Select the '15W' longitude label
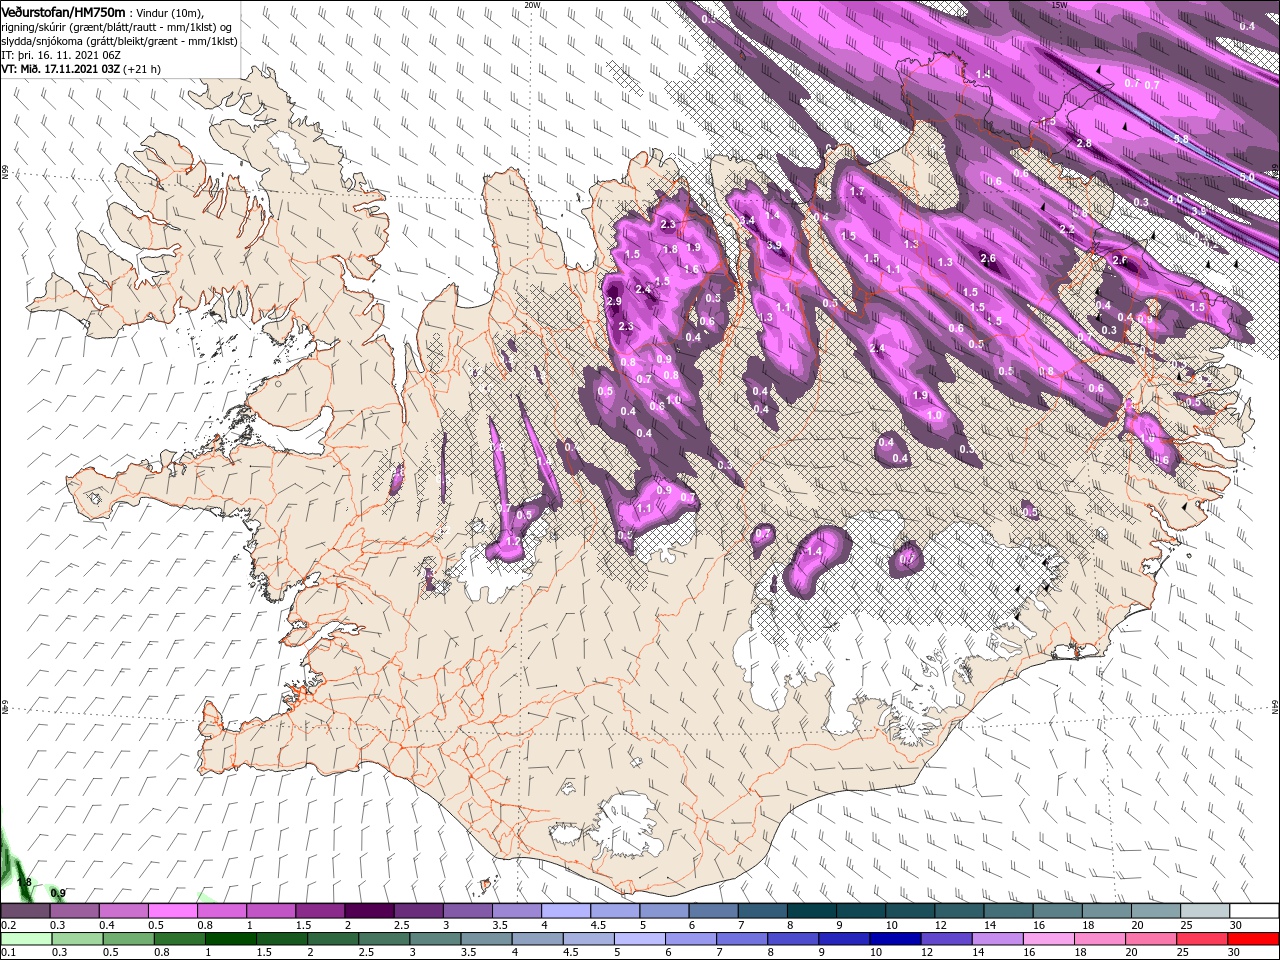This screenshot has height=960, width=1280. pos(1059,5)
